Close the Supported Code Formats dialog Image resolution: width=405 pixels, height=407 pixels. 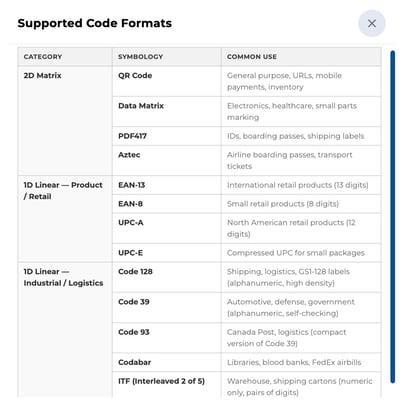[x=372, y=23]
